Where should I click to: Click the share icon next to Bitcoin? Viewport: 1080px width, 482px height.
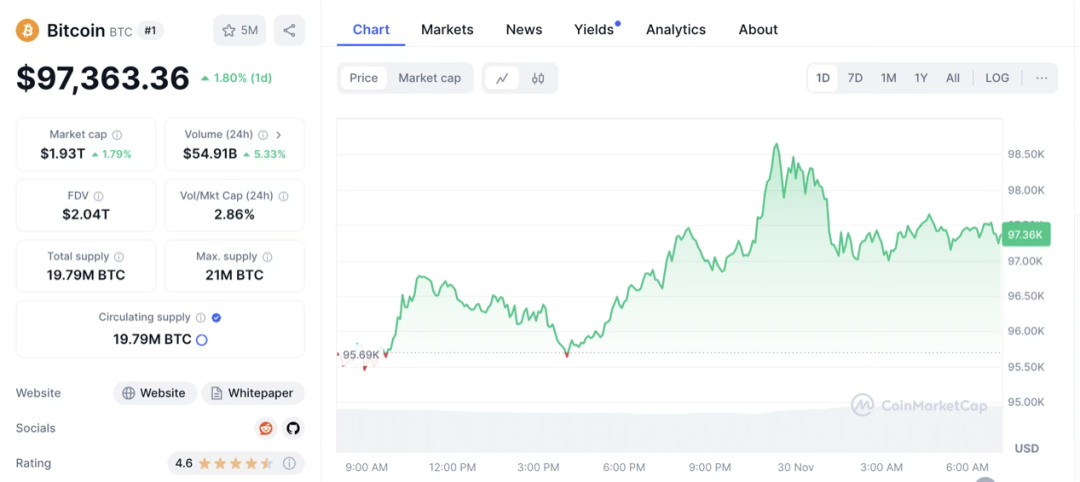pyautogui.click(x=289, y=30)
